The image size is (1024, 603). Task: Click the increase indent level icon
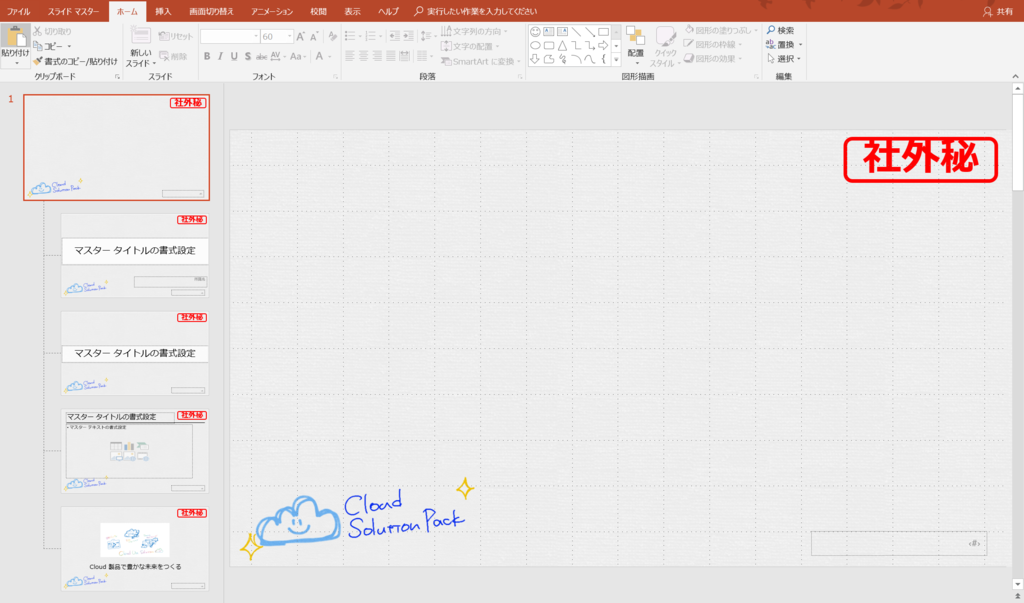408,36
